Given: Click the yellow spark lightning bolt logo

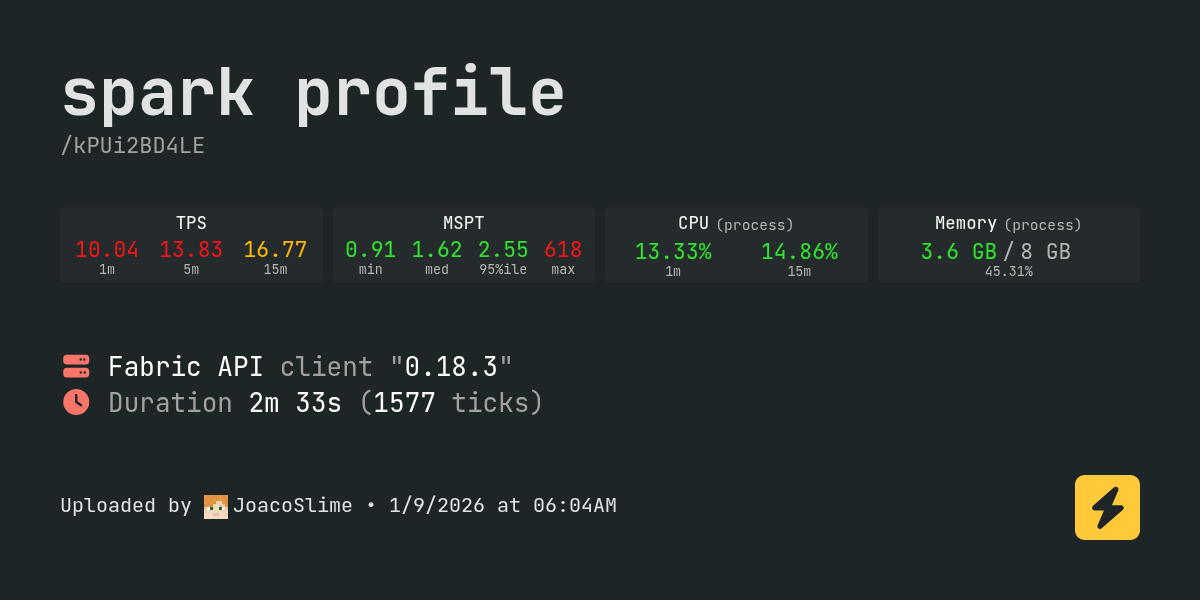Looking at the screenshot, I should (x=1107, y=507).
